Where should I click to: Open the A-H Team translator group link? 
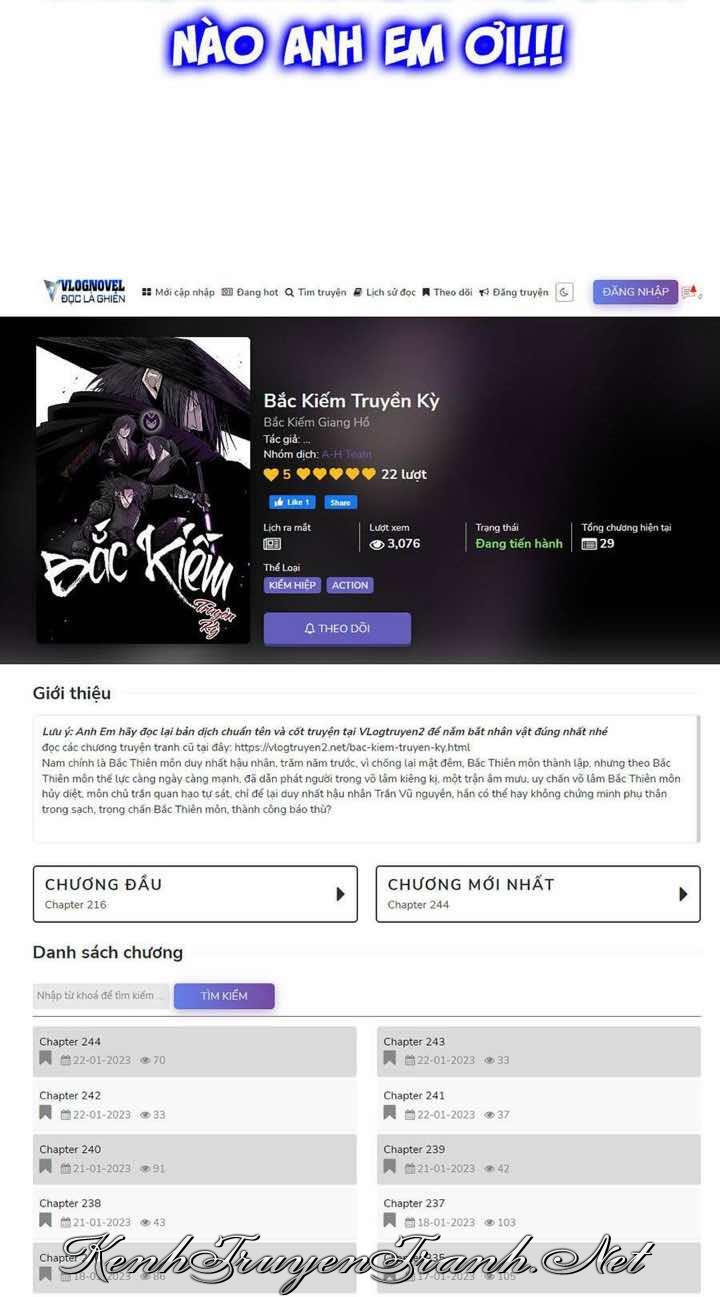[346, 454]
